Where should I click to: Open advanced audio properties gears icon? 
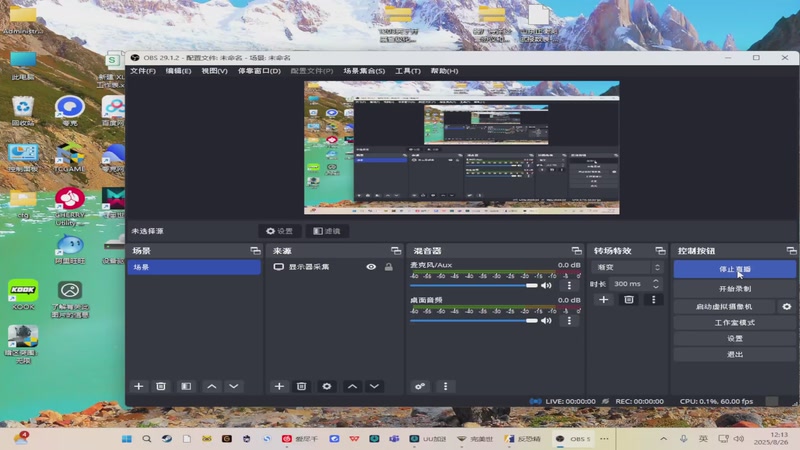(x=420, y=386)
